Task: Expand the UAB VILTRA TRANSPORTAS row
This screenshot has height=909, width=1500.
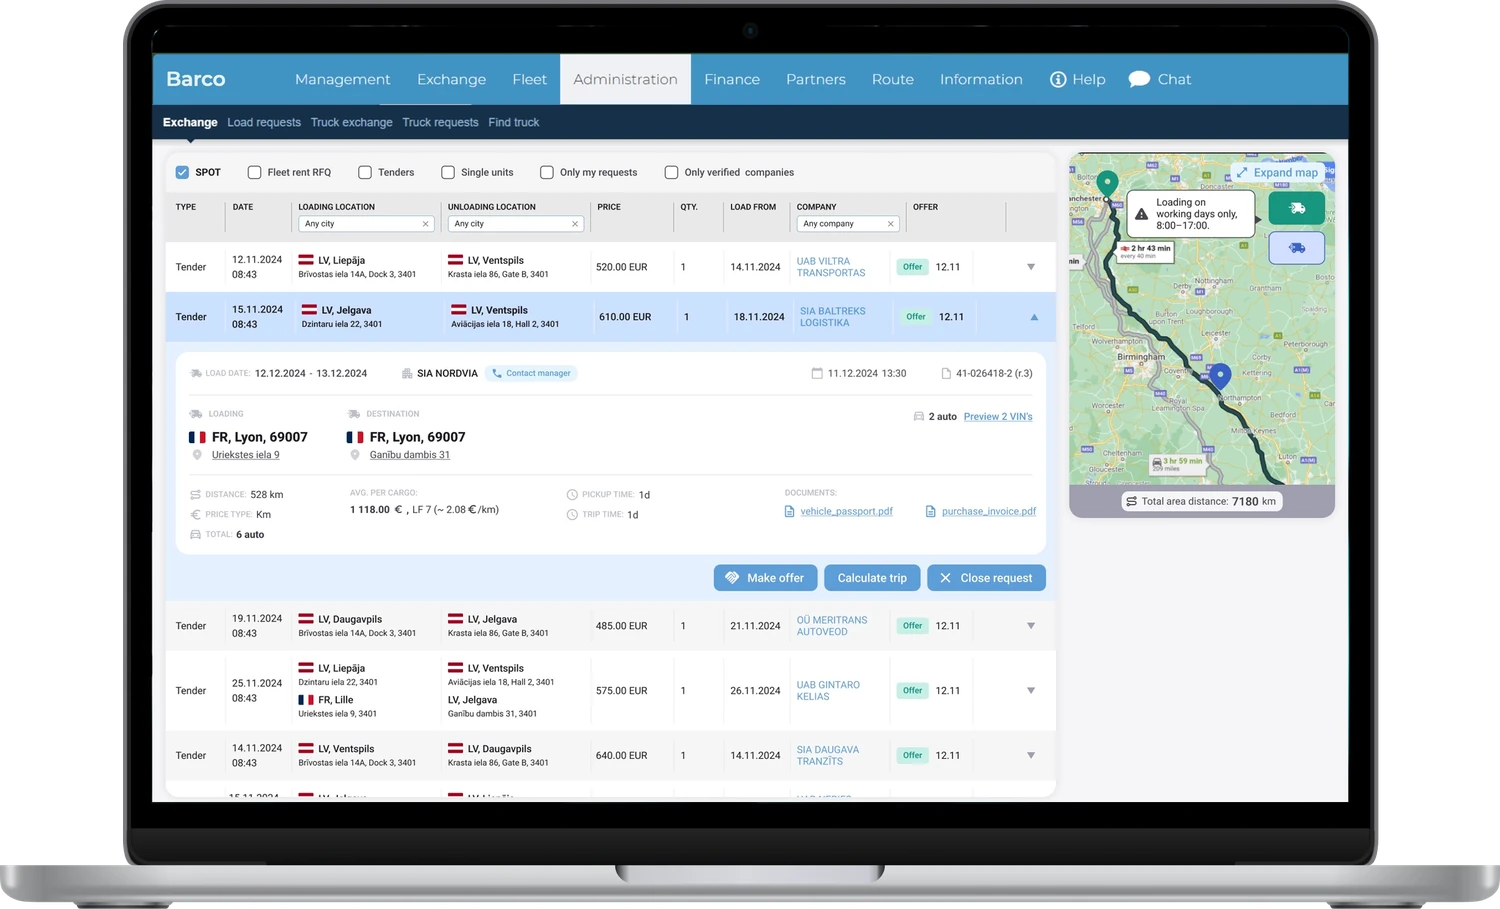Action: point(1031,267)
